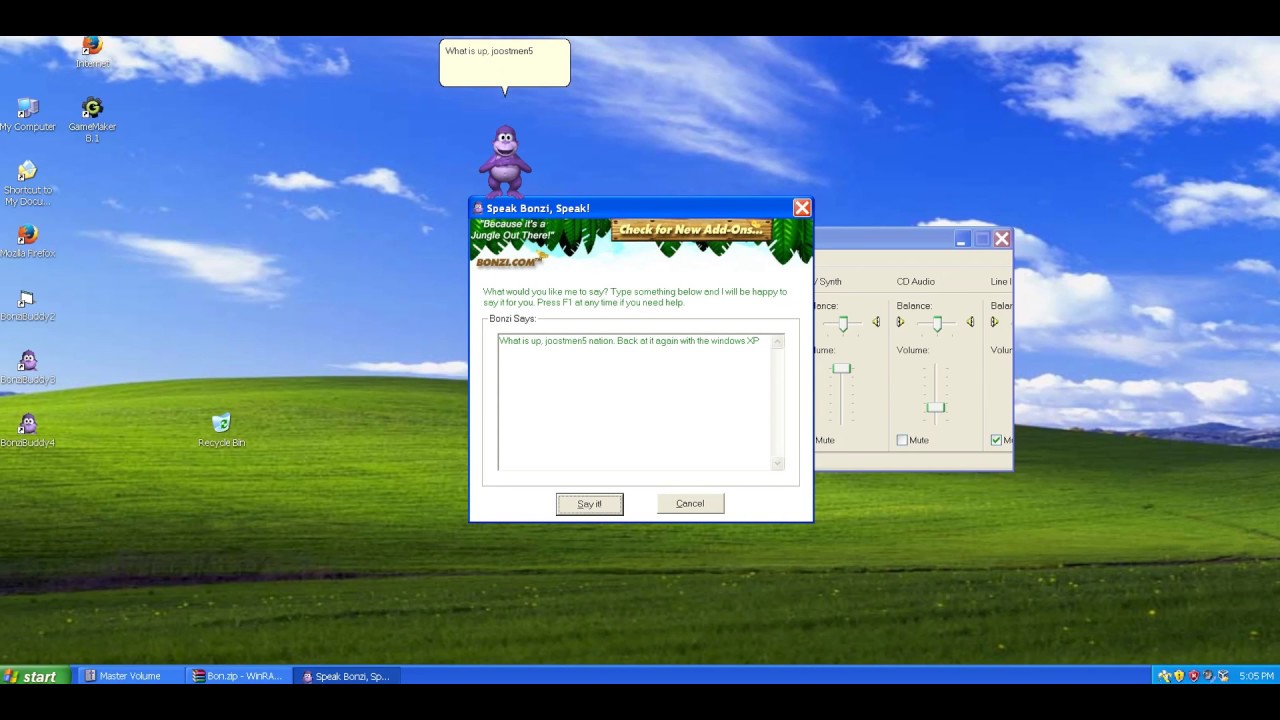Click the purple Bonzi gorilla character
This screenshot has height=720, width=1280.
[506, 160]
